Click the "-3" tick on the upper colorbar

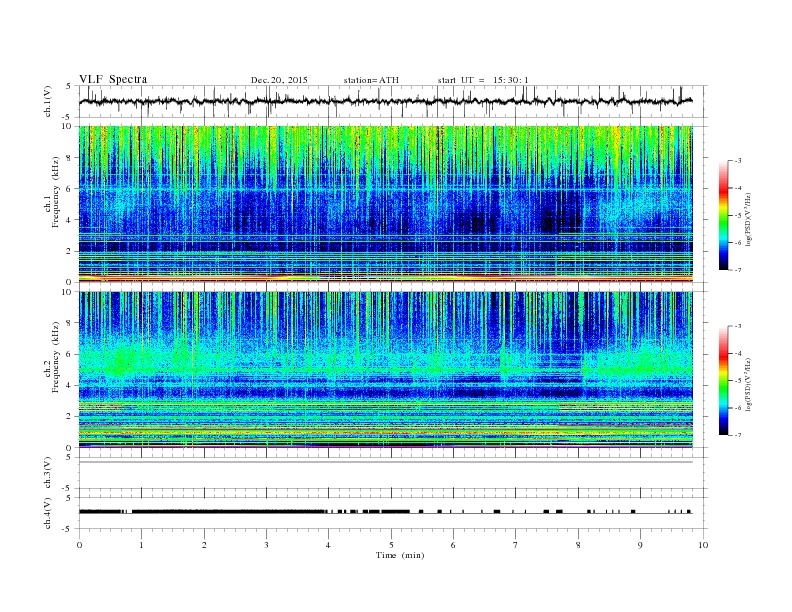click(x=737, y=161)
